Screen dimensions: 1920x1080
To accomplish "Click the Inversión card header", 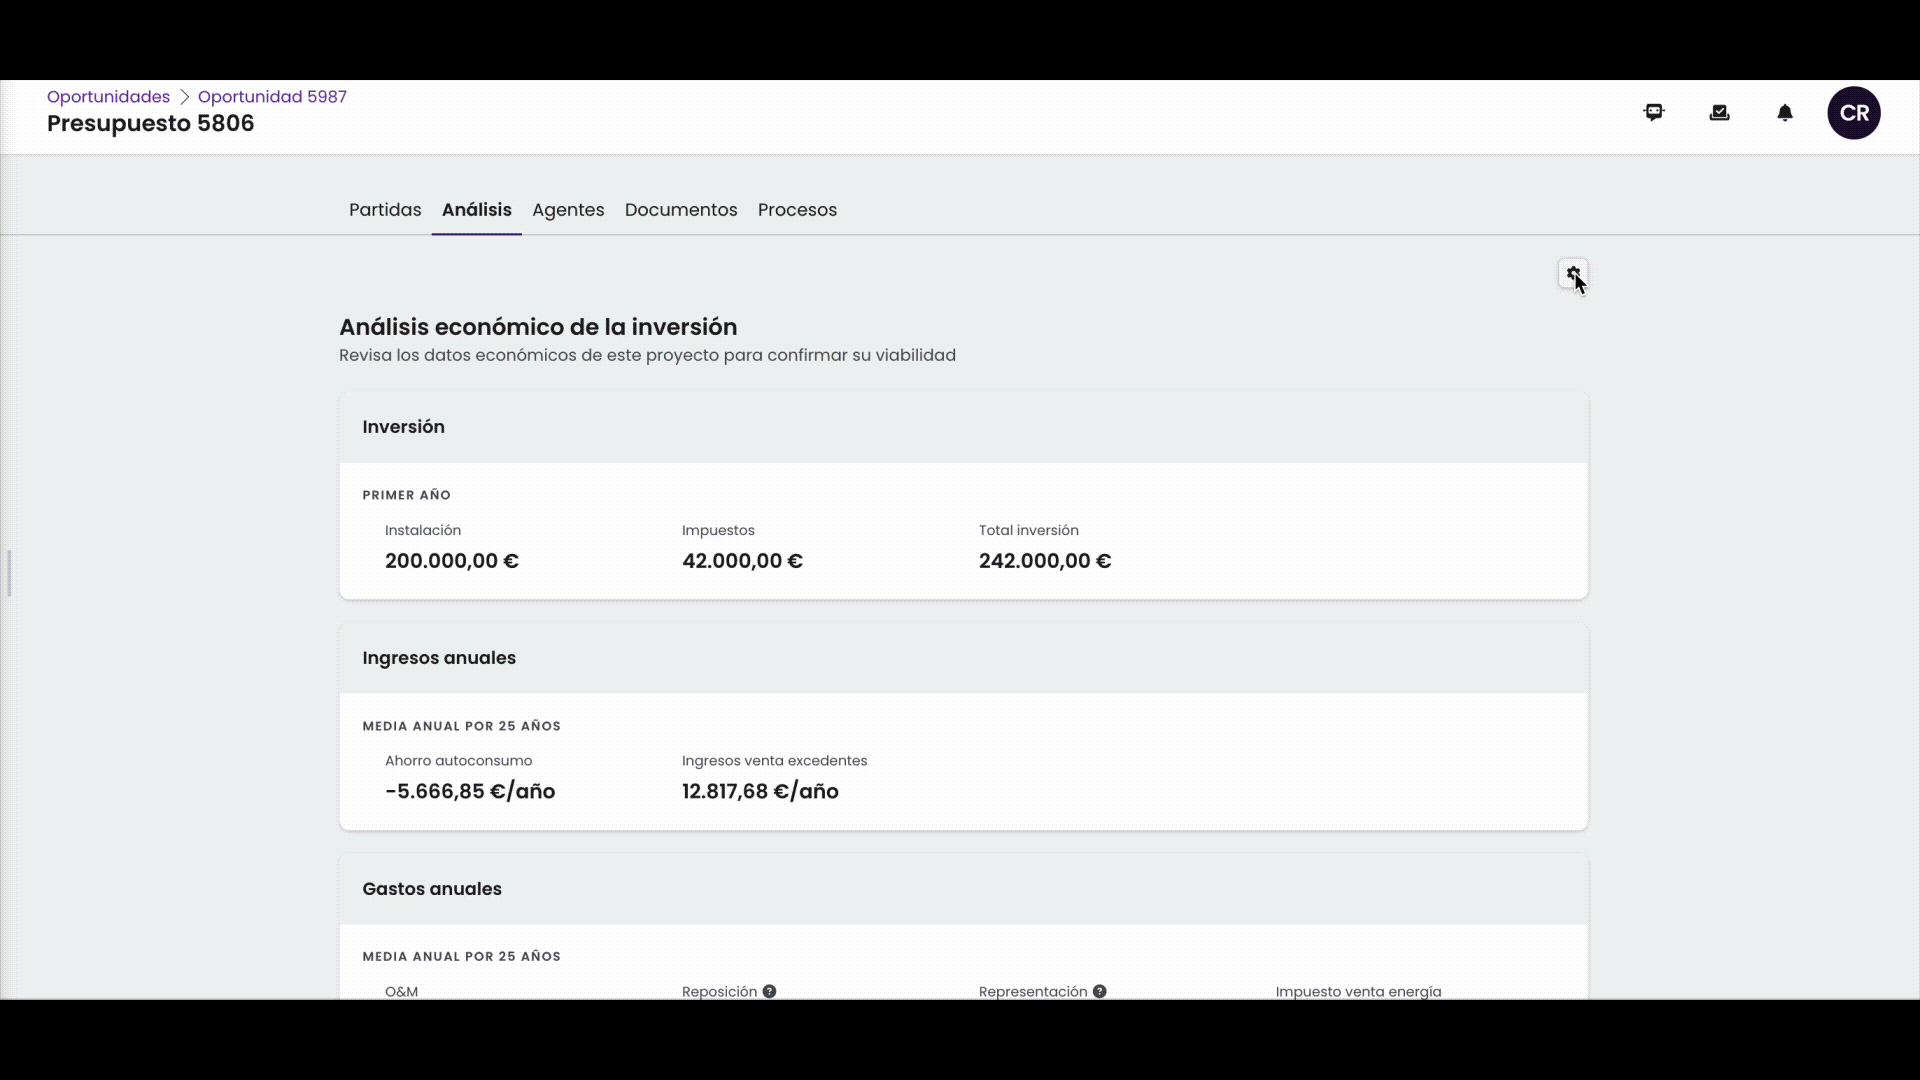I will (964, 427).
